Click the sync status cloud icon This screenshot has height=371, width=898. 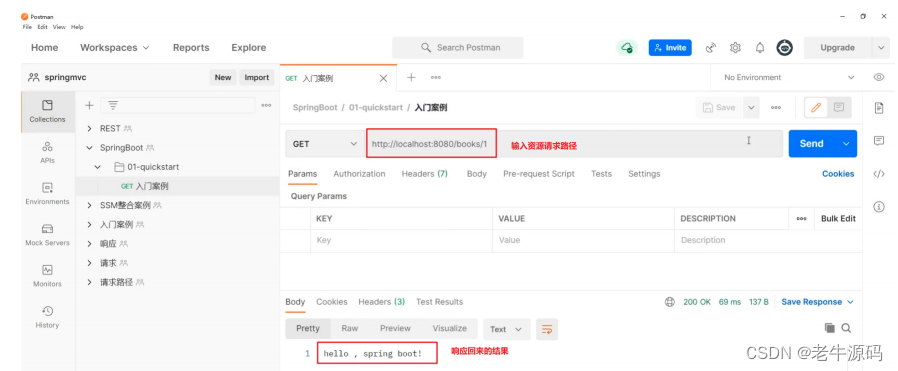pos(627,48)
